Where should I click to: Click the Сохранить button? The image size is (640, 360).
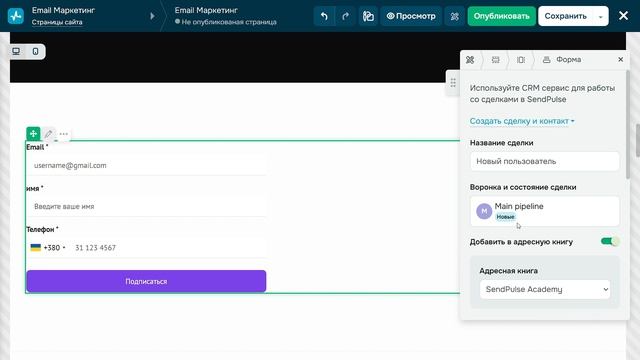point(566,16)
